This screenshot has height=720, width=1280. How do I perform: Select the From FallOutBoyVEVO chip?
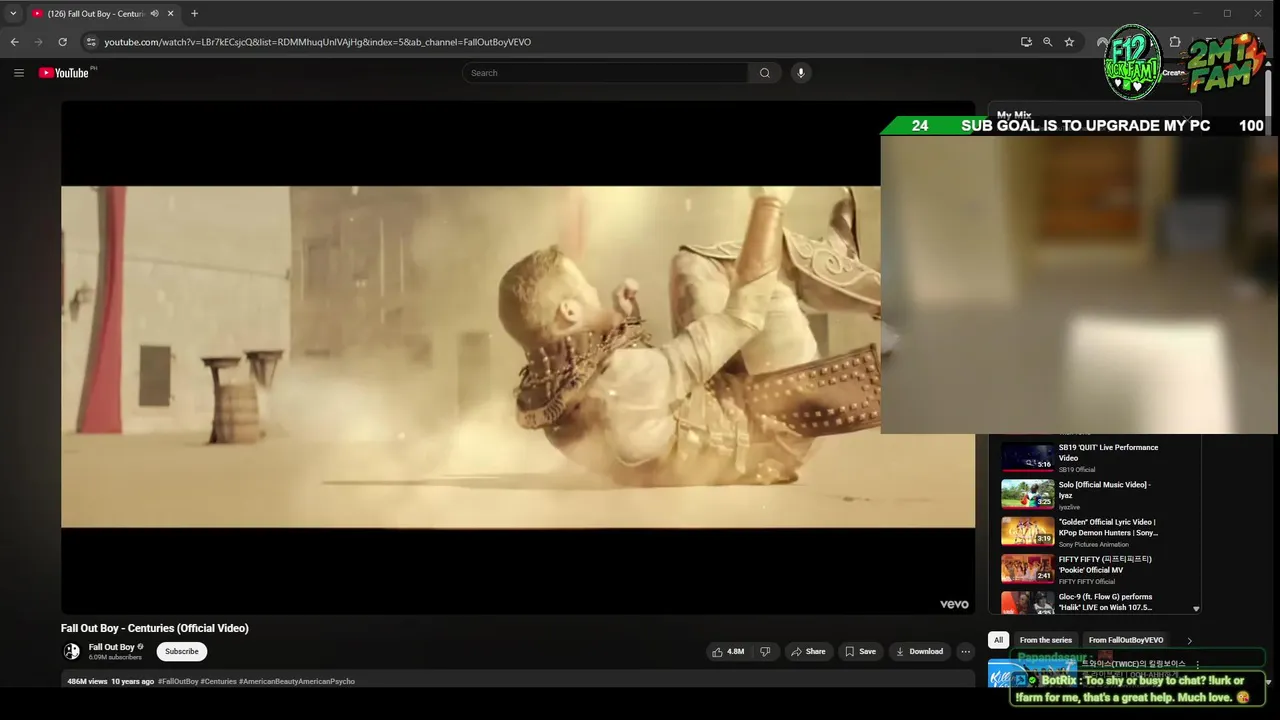pos(1126,640)
